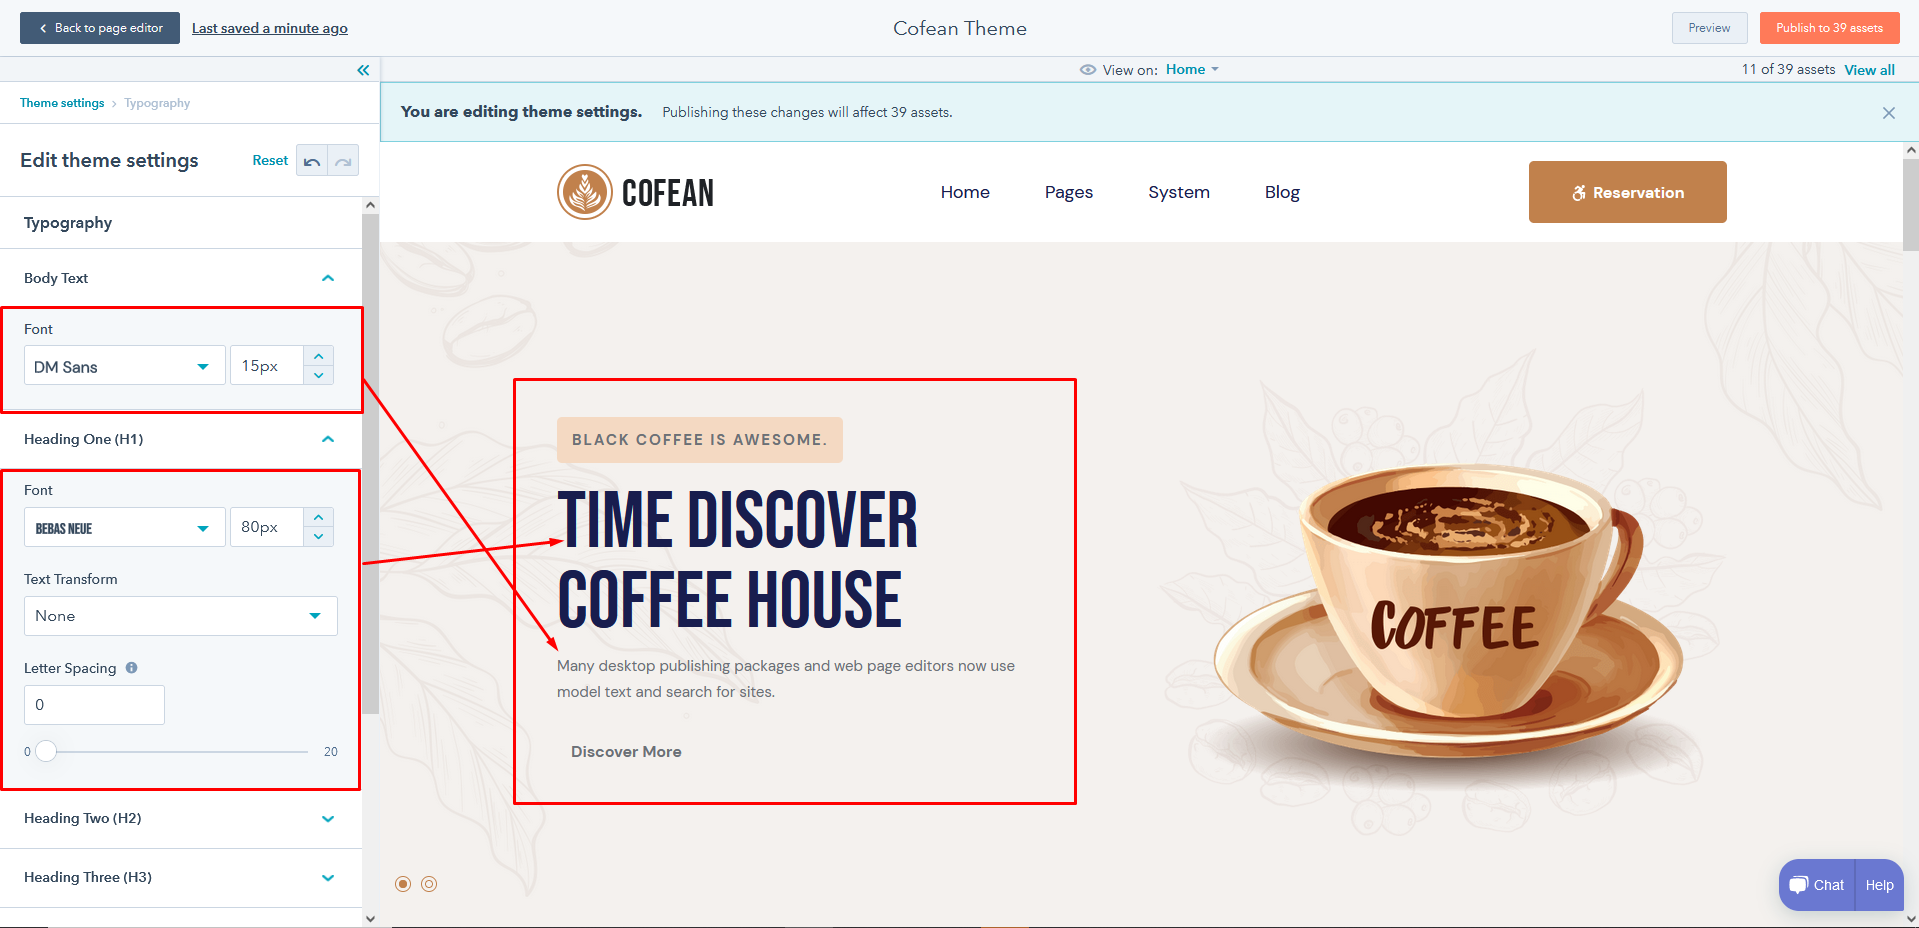Open the DM Sans font dropdown
1919x928 pixels.
point(124,366)
